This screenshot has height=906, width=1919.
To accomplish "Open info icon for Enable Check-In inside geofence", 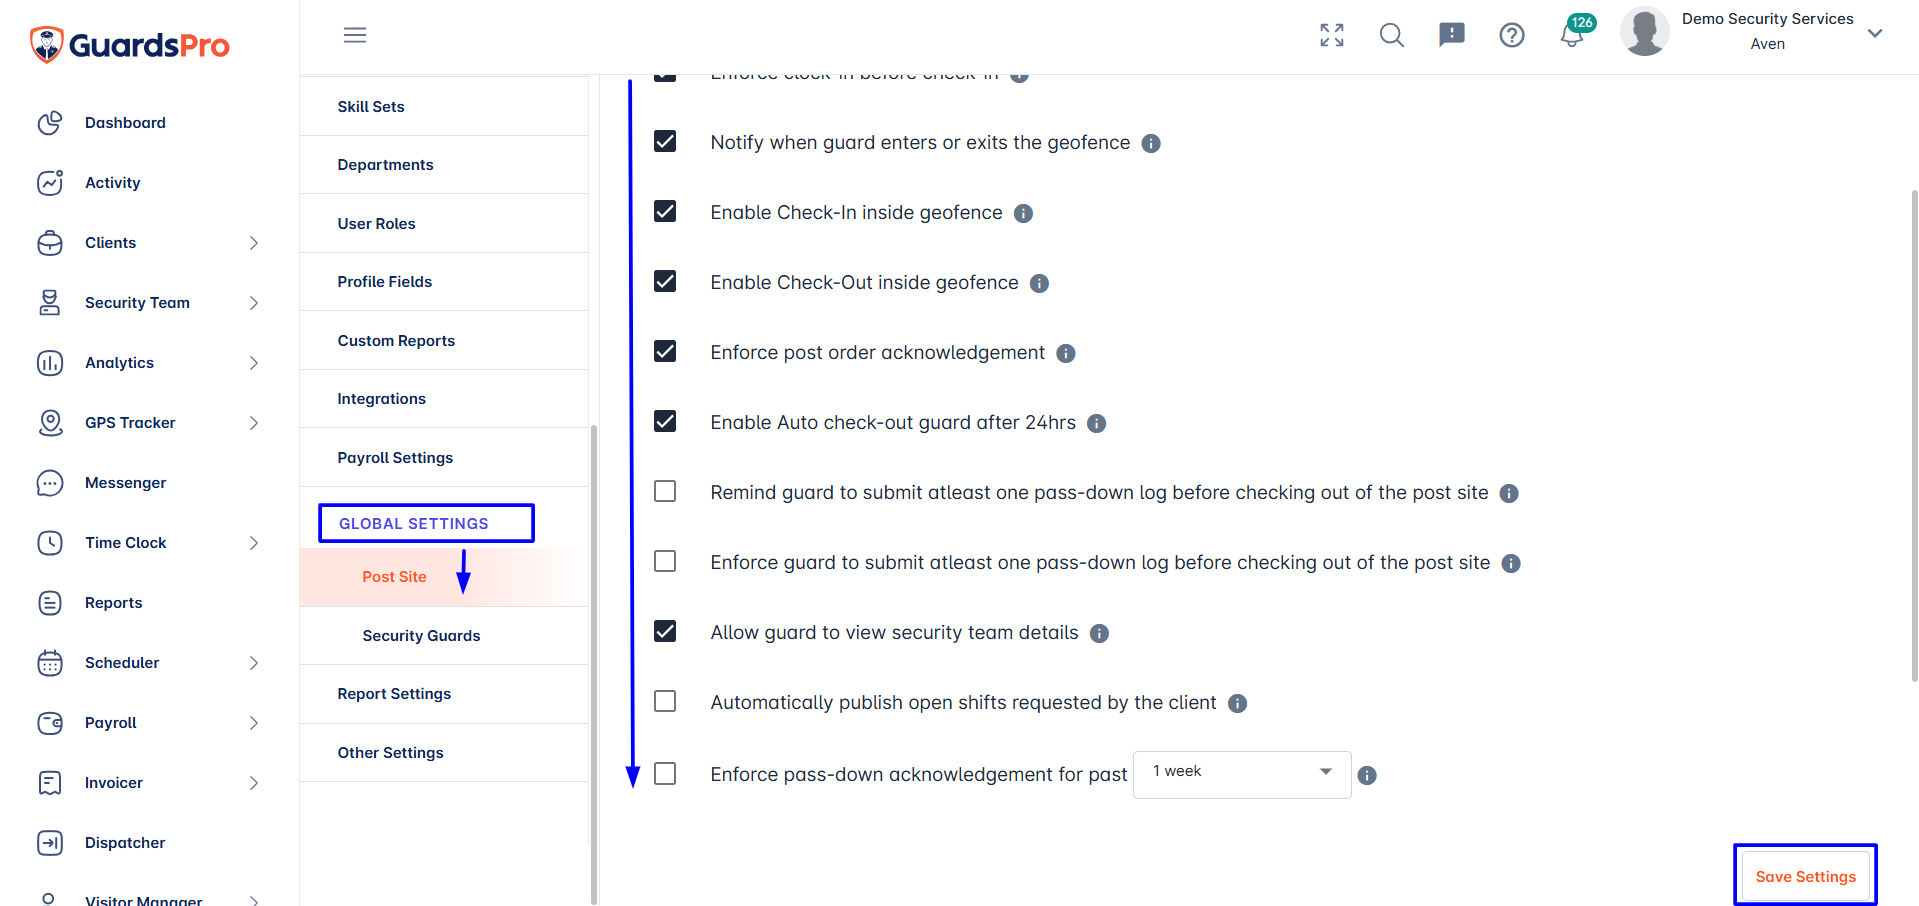I will (1023, 213).
